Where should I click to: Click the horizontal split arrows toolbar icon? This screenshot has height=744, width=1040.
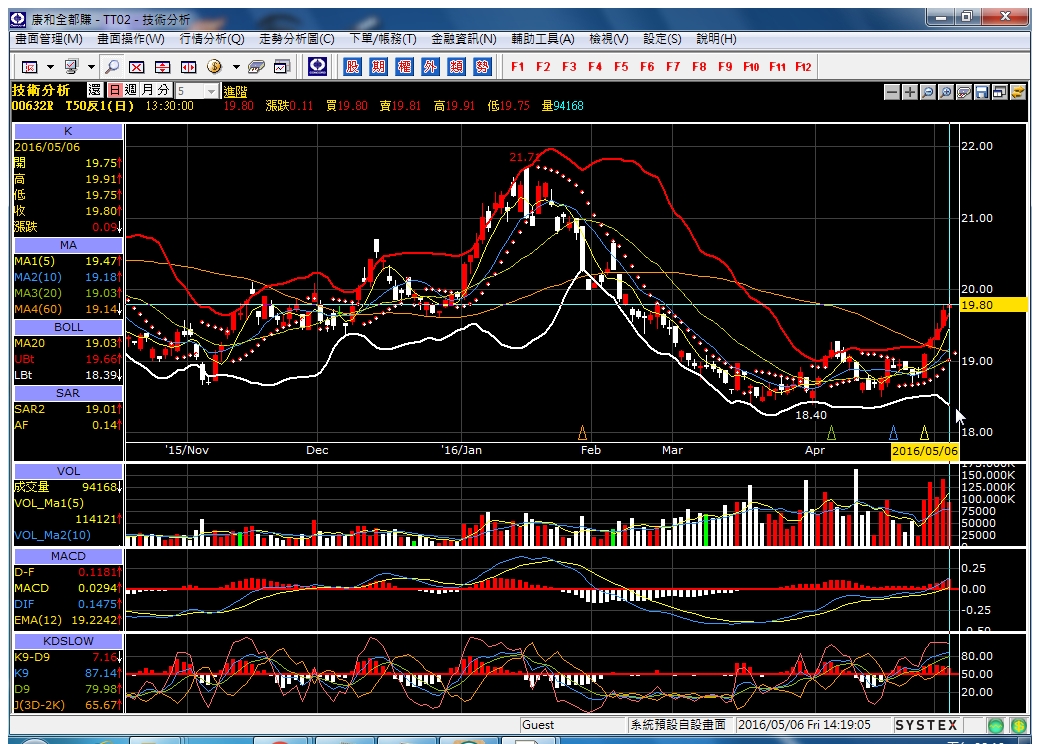189,66
